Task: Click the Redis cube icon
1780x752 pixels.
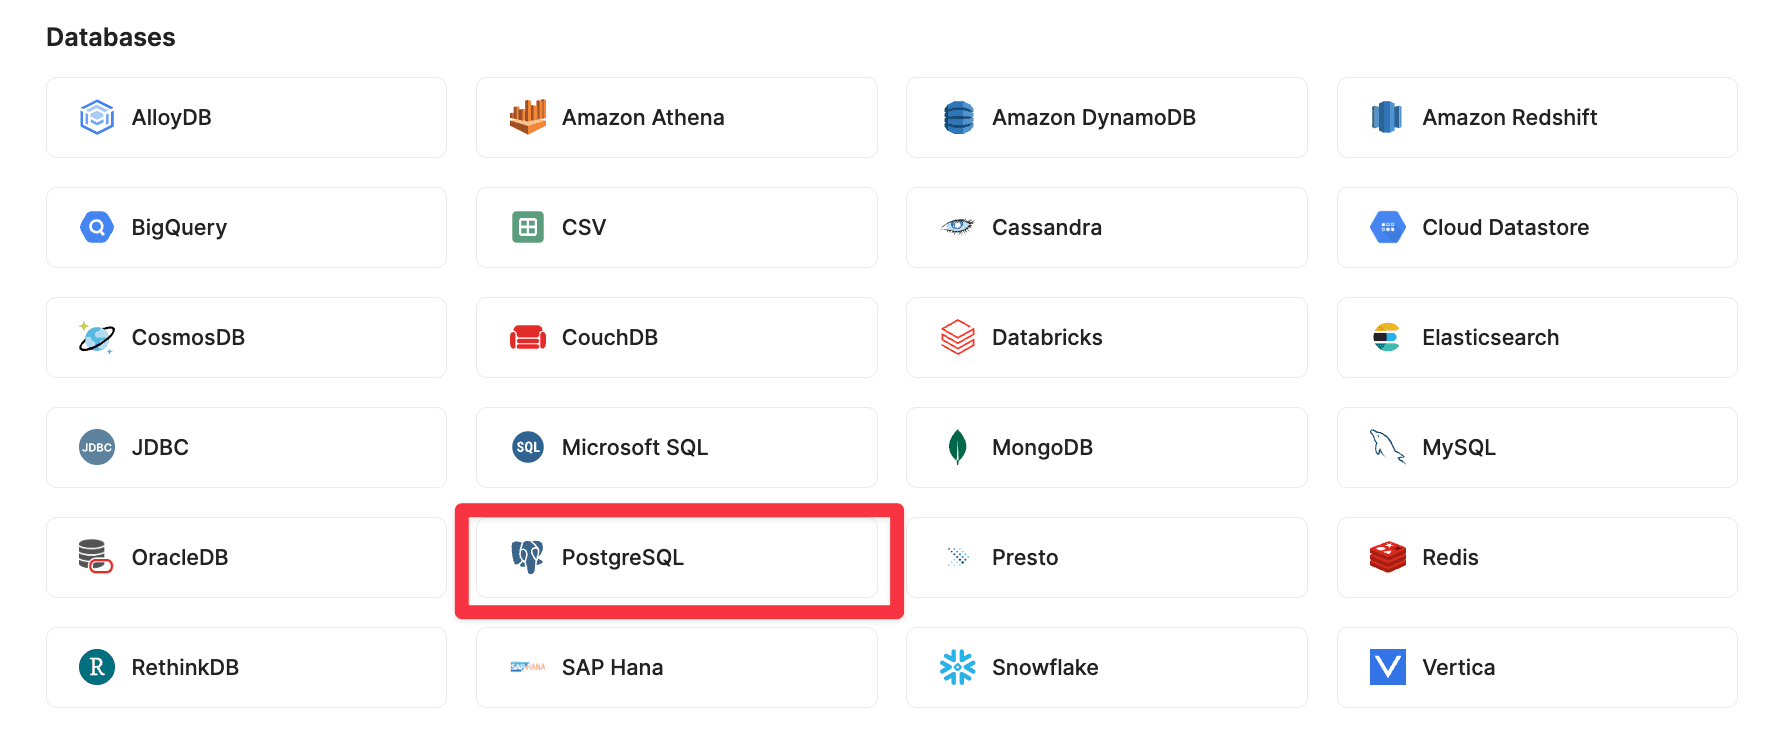Action: coord(1387,557)
